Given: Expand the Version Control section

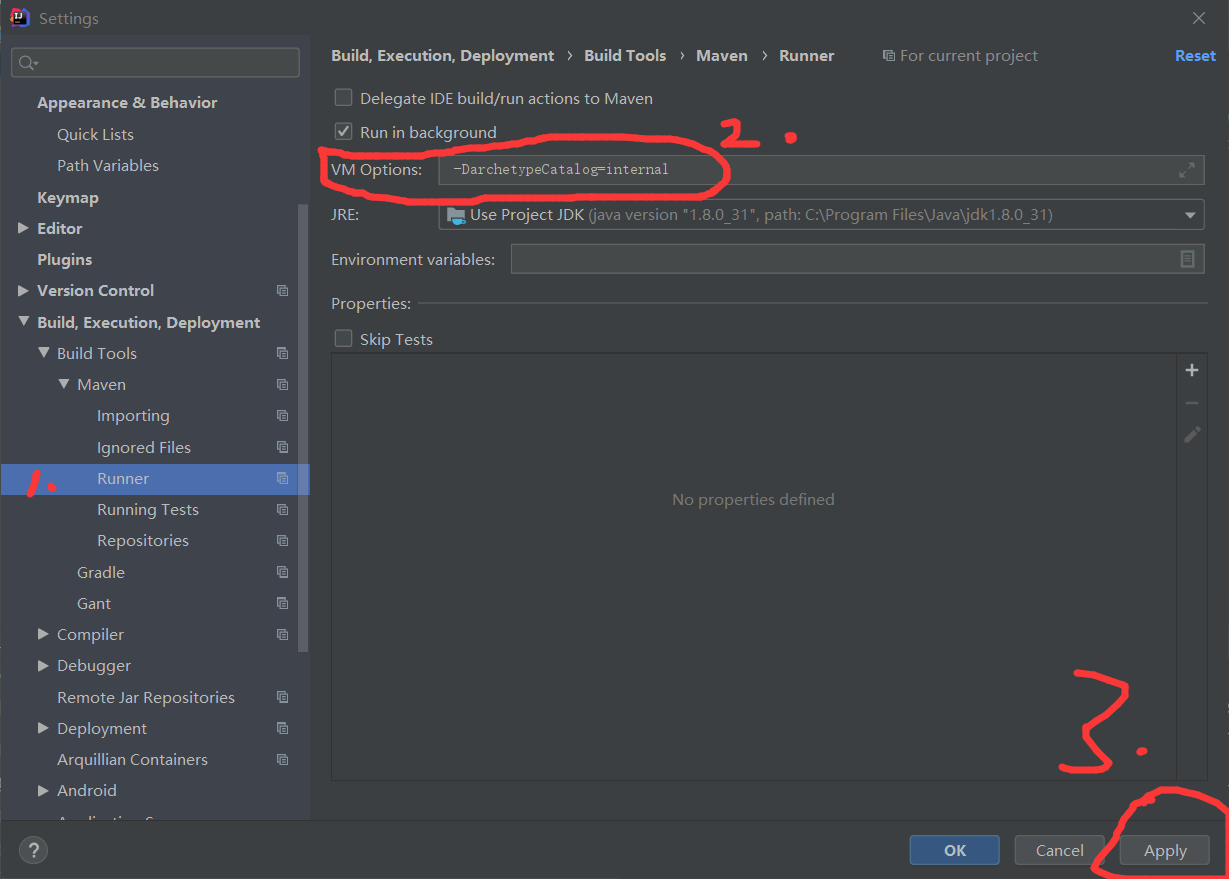Looking at the screenshot, I should pos(23,290).
